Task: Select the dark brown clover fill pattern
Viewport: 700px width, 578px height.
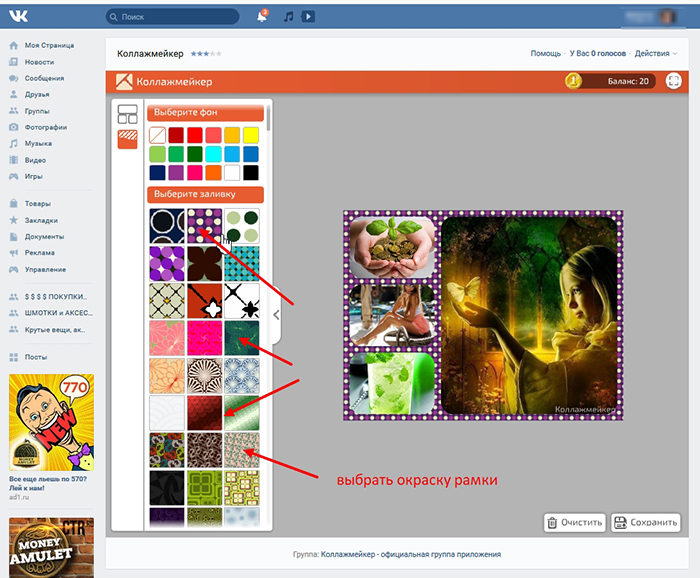Action: tap(204, 263)
